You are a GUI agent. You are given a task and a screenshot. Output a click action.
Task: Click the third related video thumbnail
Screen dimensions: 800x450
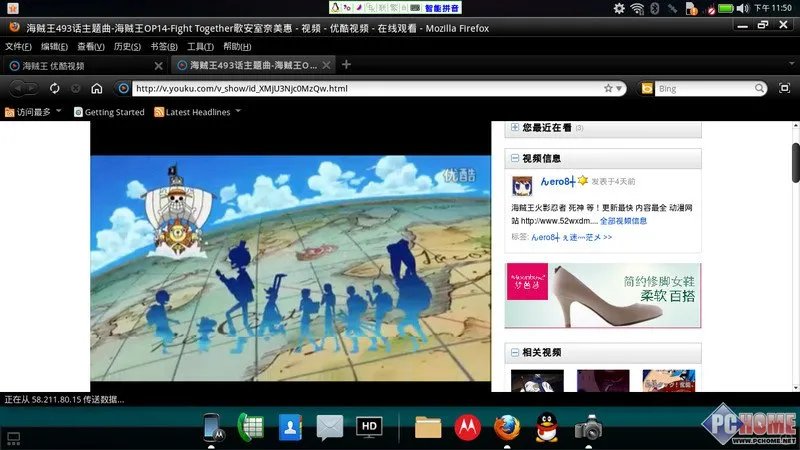click(x=669, y=381)
